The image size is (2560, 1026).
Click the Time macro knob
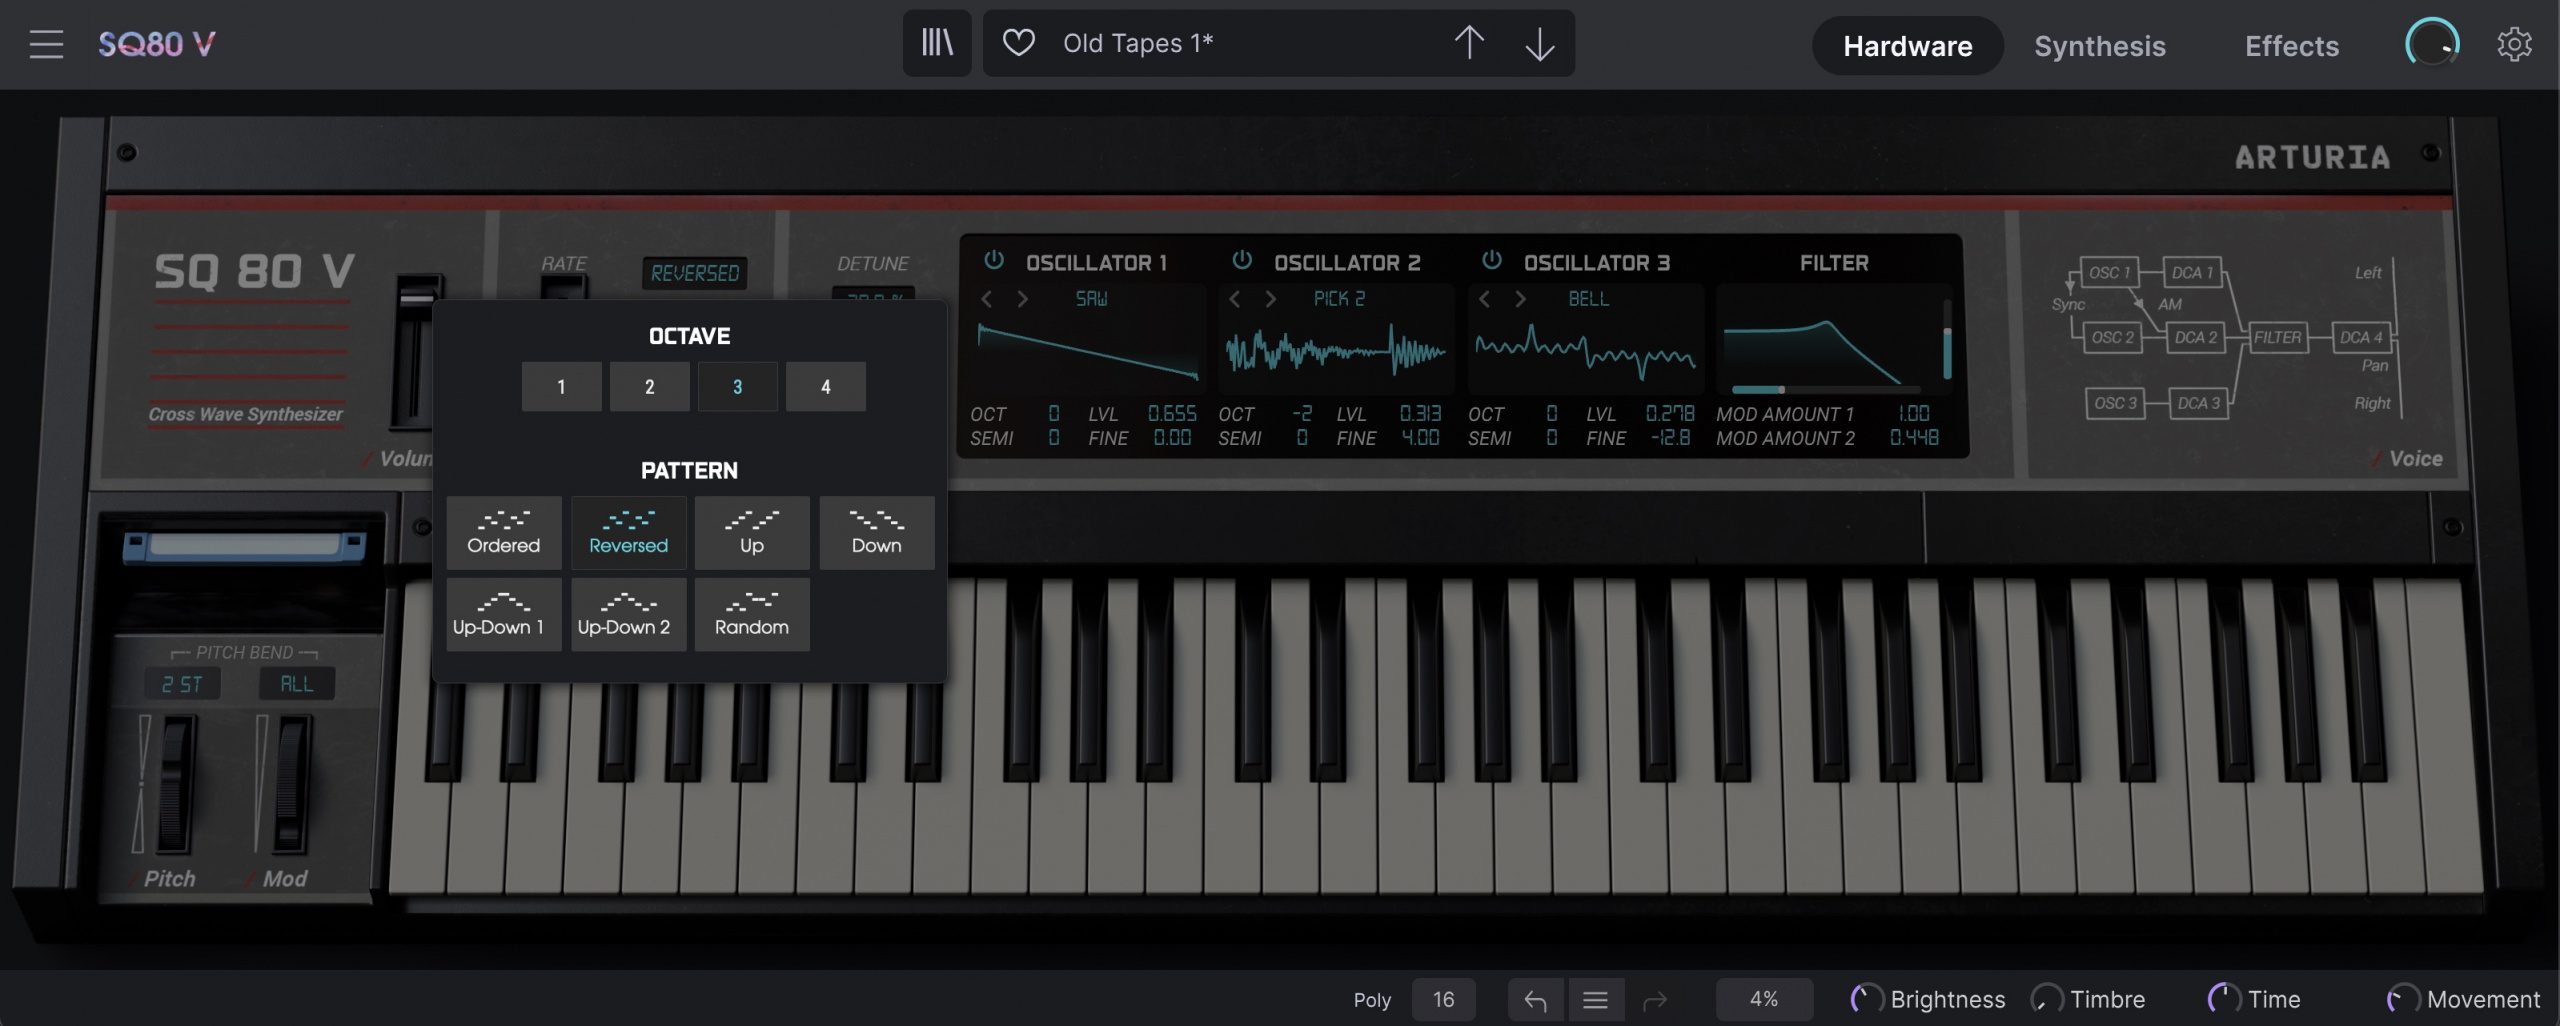click(x=2223, y=999)
